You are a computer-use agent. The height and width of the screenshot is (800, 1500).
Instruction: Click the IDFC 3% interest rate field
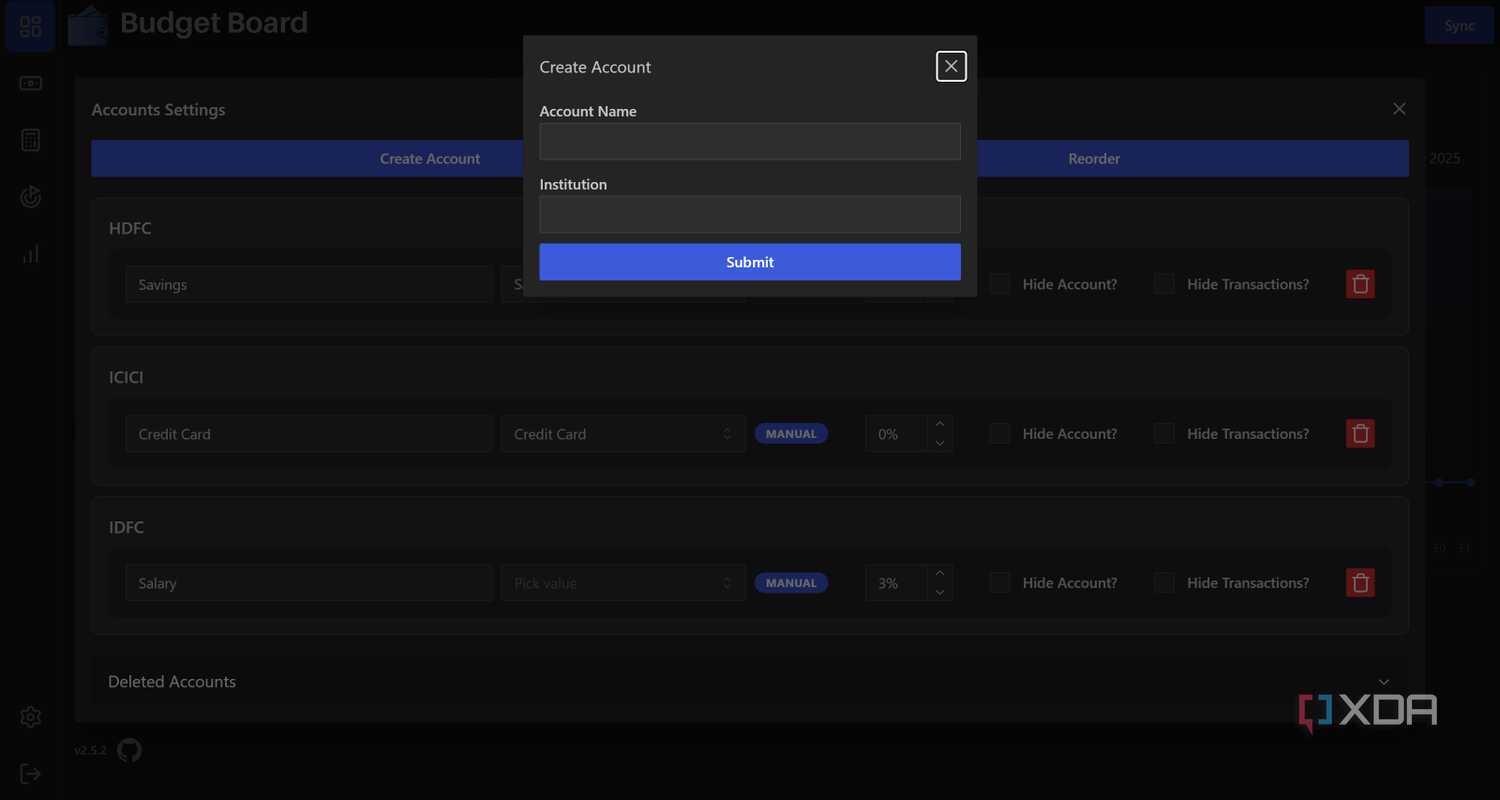[897, 583]
